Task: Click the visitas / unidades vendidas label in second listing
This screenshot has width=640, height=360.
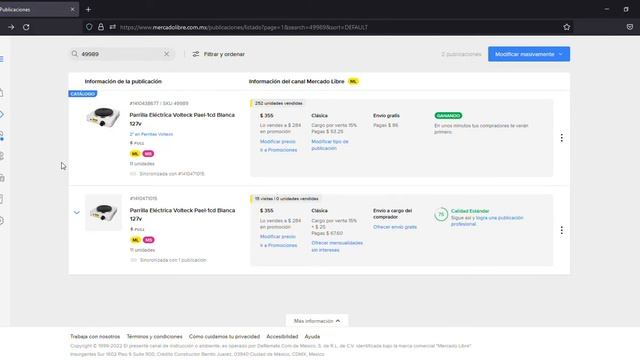Action: click(x=286, y=198)
